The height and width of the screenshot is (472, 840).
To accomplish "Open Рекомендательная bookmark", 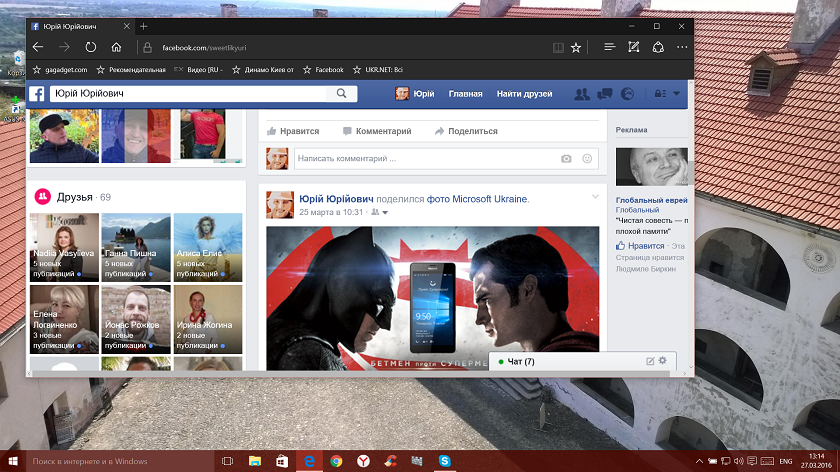I will click(131, 70).
